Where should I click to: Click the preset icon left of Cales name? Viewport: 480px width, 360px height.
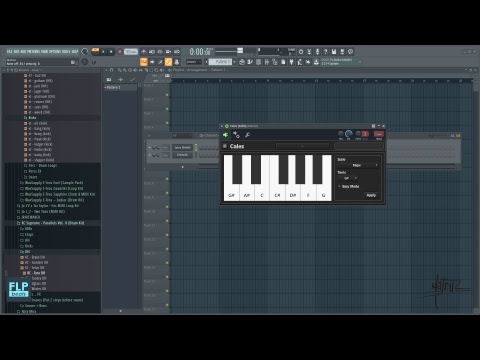[x=225, y=146]
